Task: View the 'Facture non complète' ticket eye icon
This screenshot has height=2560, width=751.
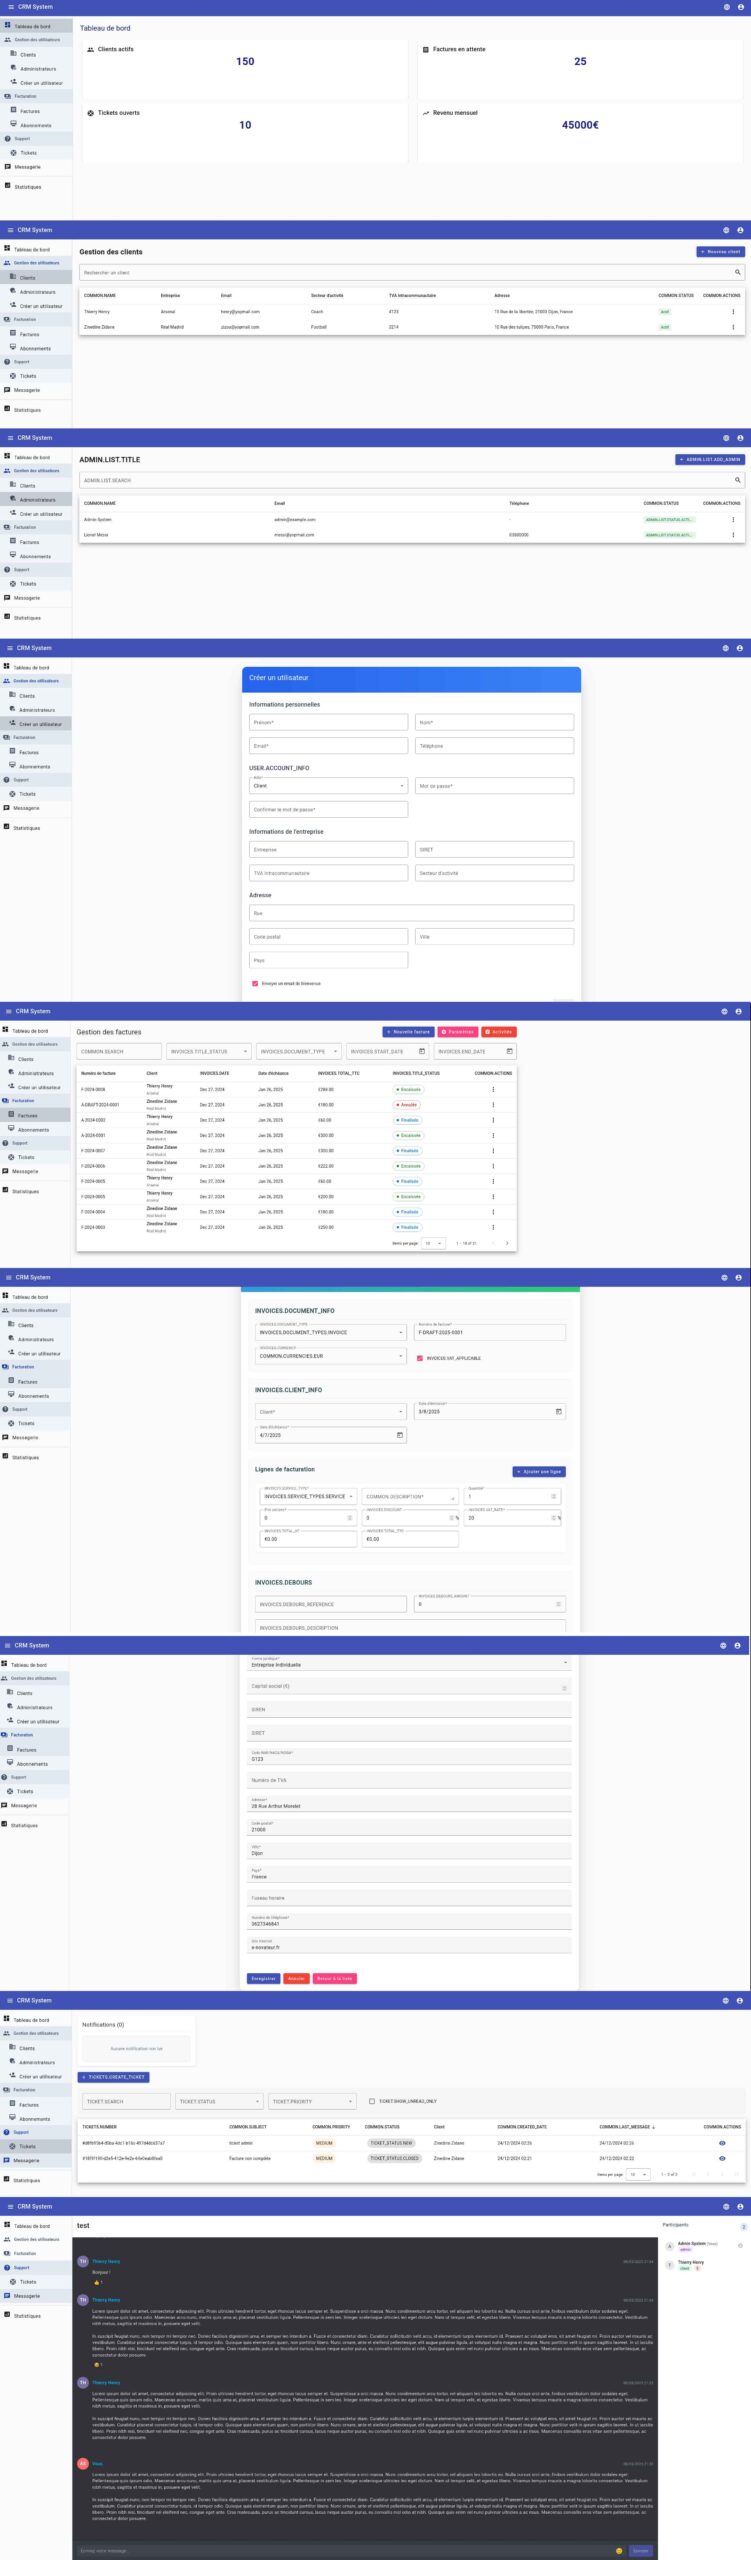Action: point(722,2158)
